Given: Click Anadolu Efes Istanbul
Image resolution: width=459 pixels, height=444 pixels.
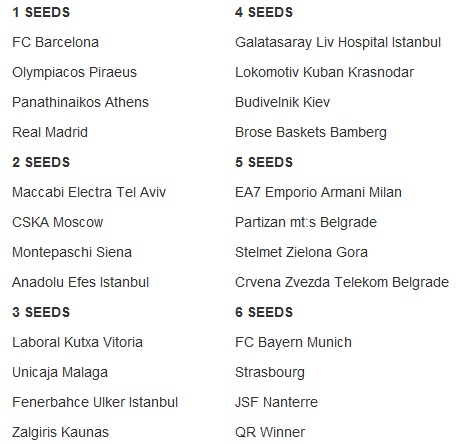Looking at the screenshot, I should click(x=80, y=282).
